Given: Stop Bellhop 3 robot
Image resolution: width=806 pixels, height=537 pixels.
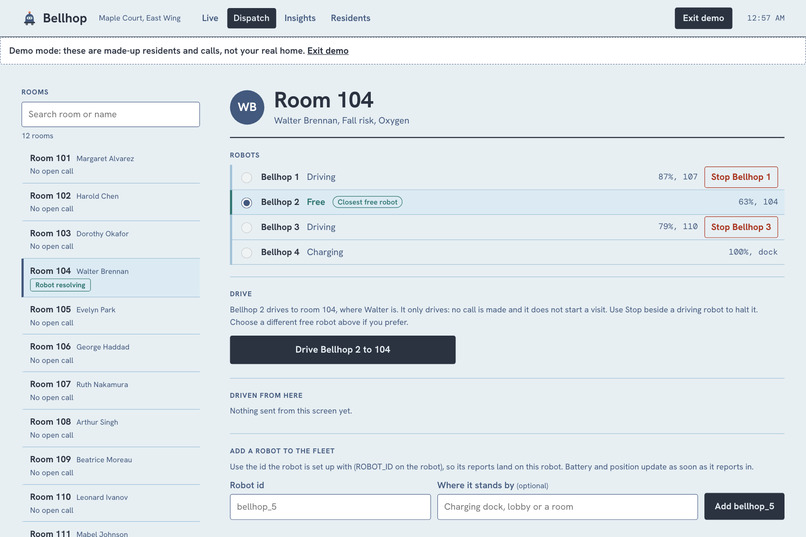Looking at the screenshot, I should coord(741,227).
